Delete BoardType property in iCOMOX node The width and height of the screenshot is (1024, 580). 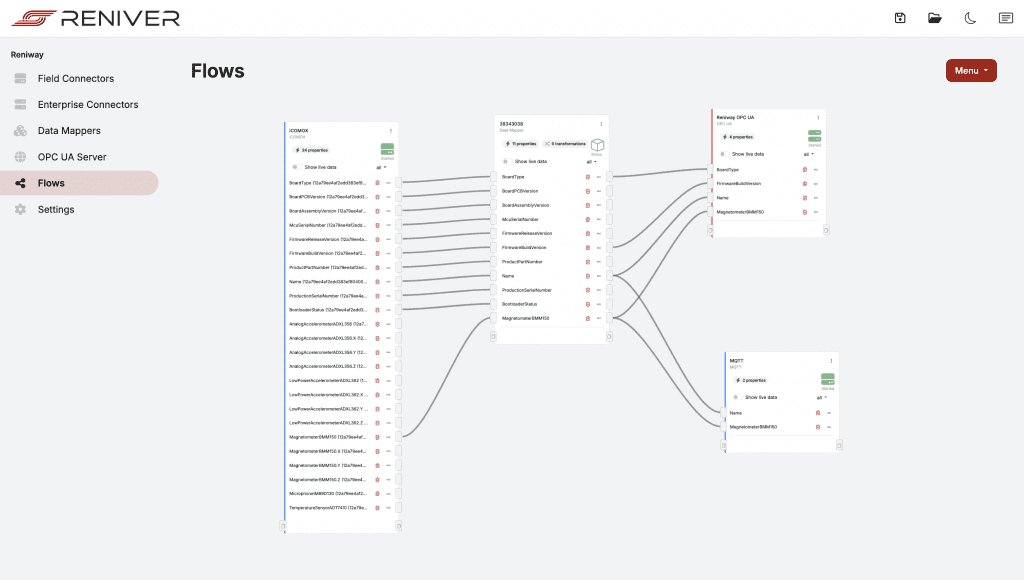[377, 183]
